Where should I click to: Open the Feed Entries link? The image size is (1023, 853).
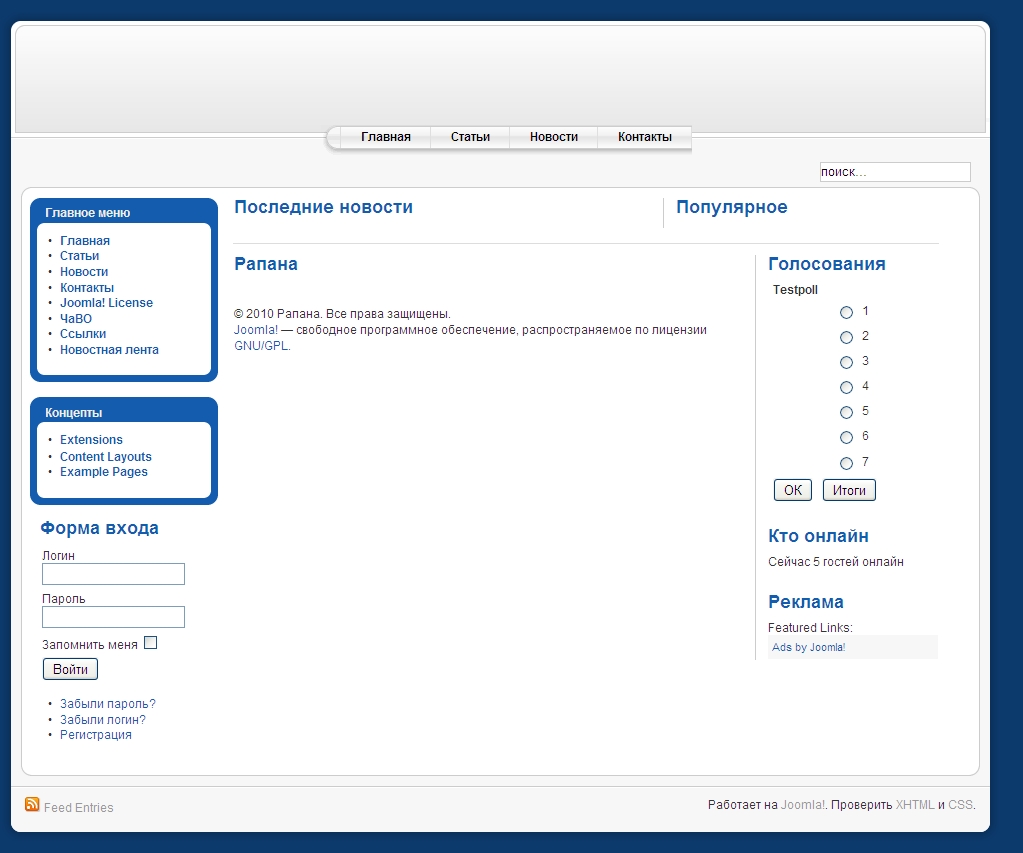(x=78, y=808)
